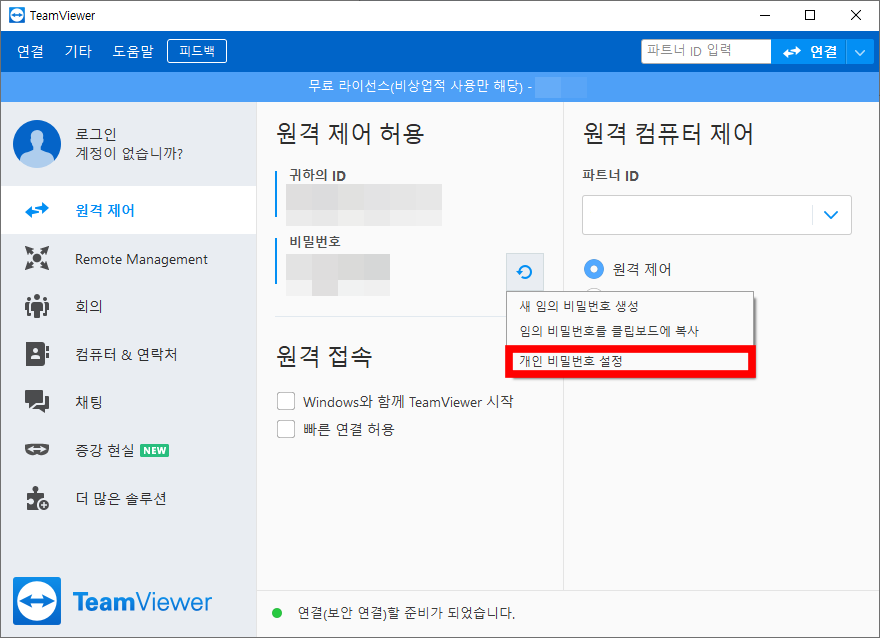This screenshot has width=880, height=638.
Task: Close the TeamViewer window
Action: pos(855,15)
